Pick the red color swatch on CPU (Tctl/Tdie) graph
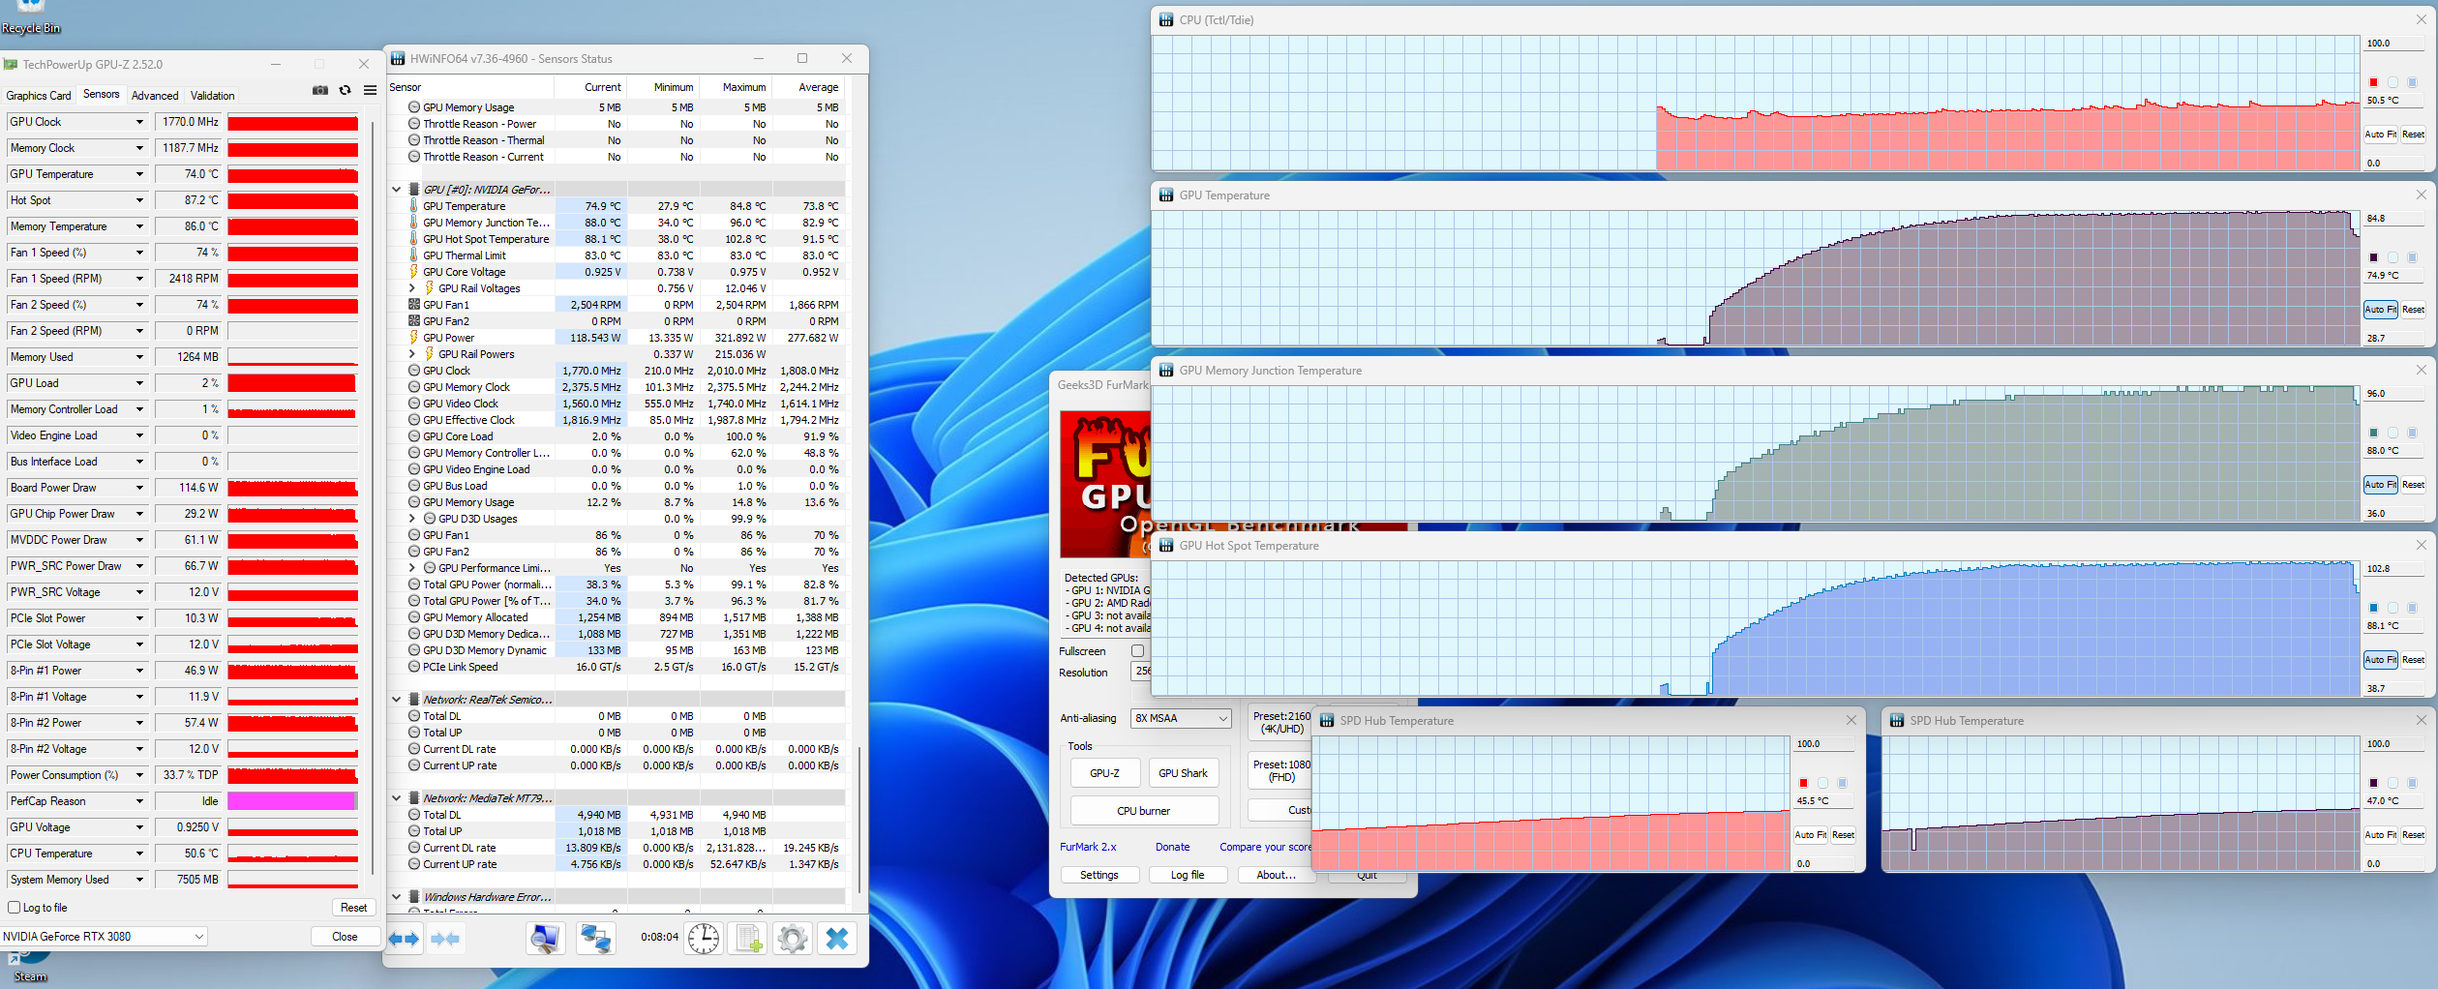The height and width of the screenshot is (989, 2438). [x=2373, y=83]
